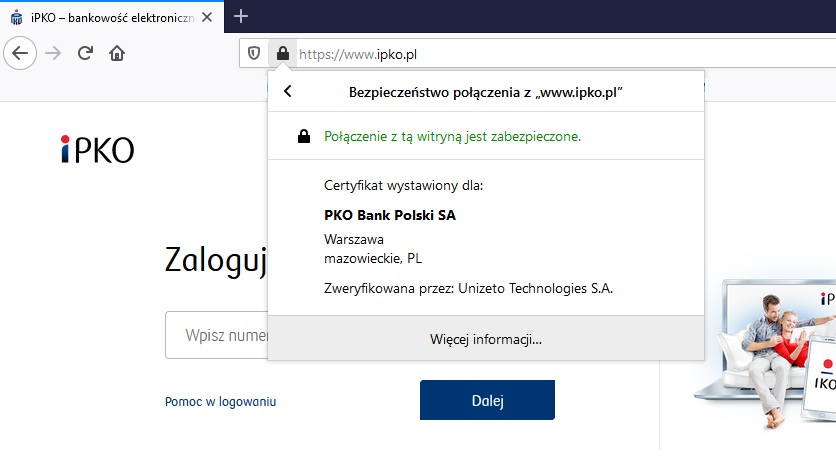Click the Wpisz numer input field

(216, 335)
